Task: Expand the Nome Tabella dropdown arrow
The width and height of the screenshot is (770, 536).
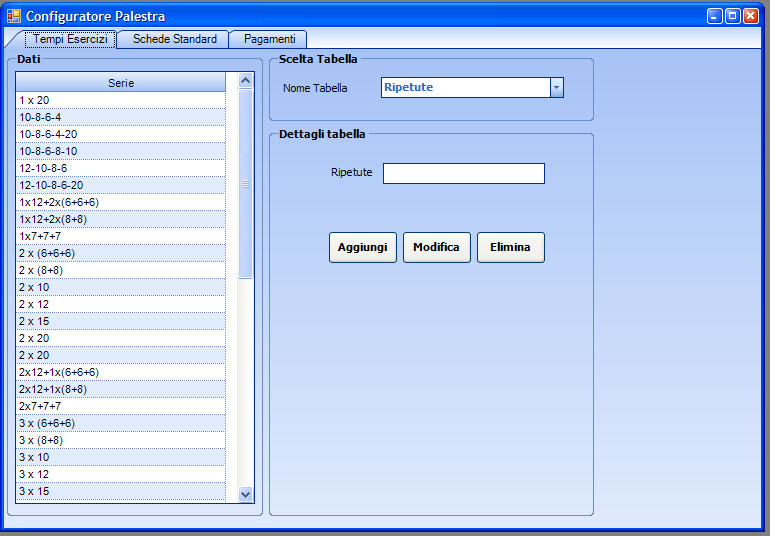Action: coord(557,88)
